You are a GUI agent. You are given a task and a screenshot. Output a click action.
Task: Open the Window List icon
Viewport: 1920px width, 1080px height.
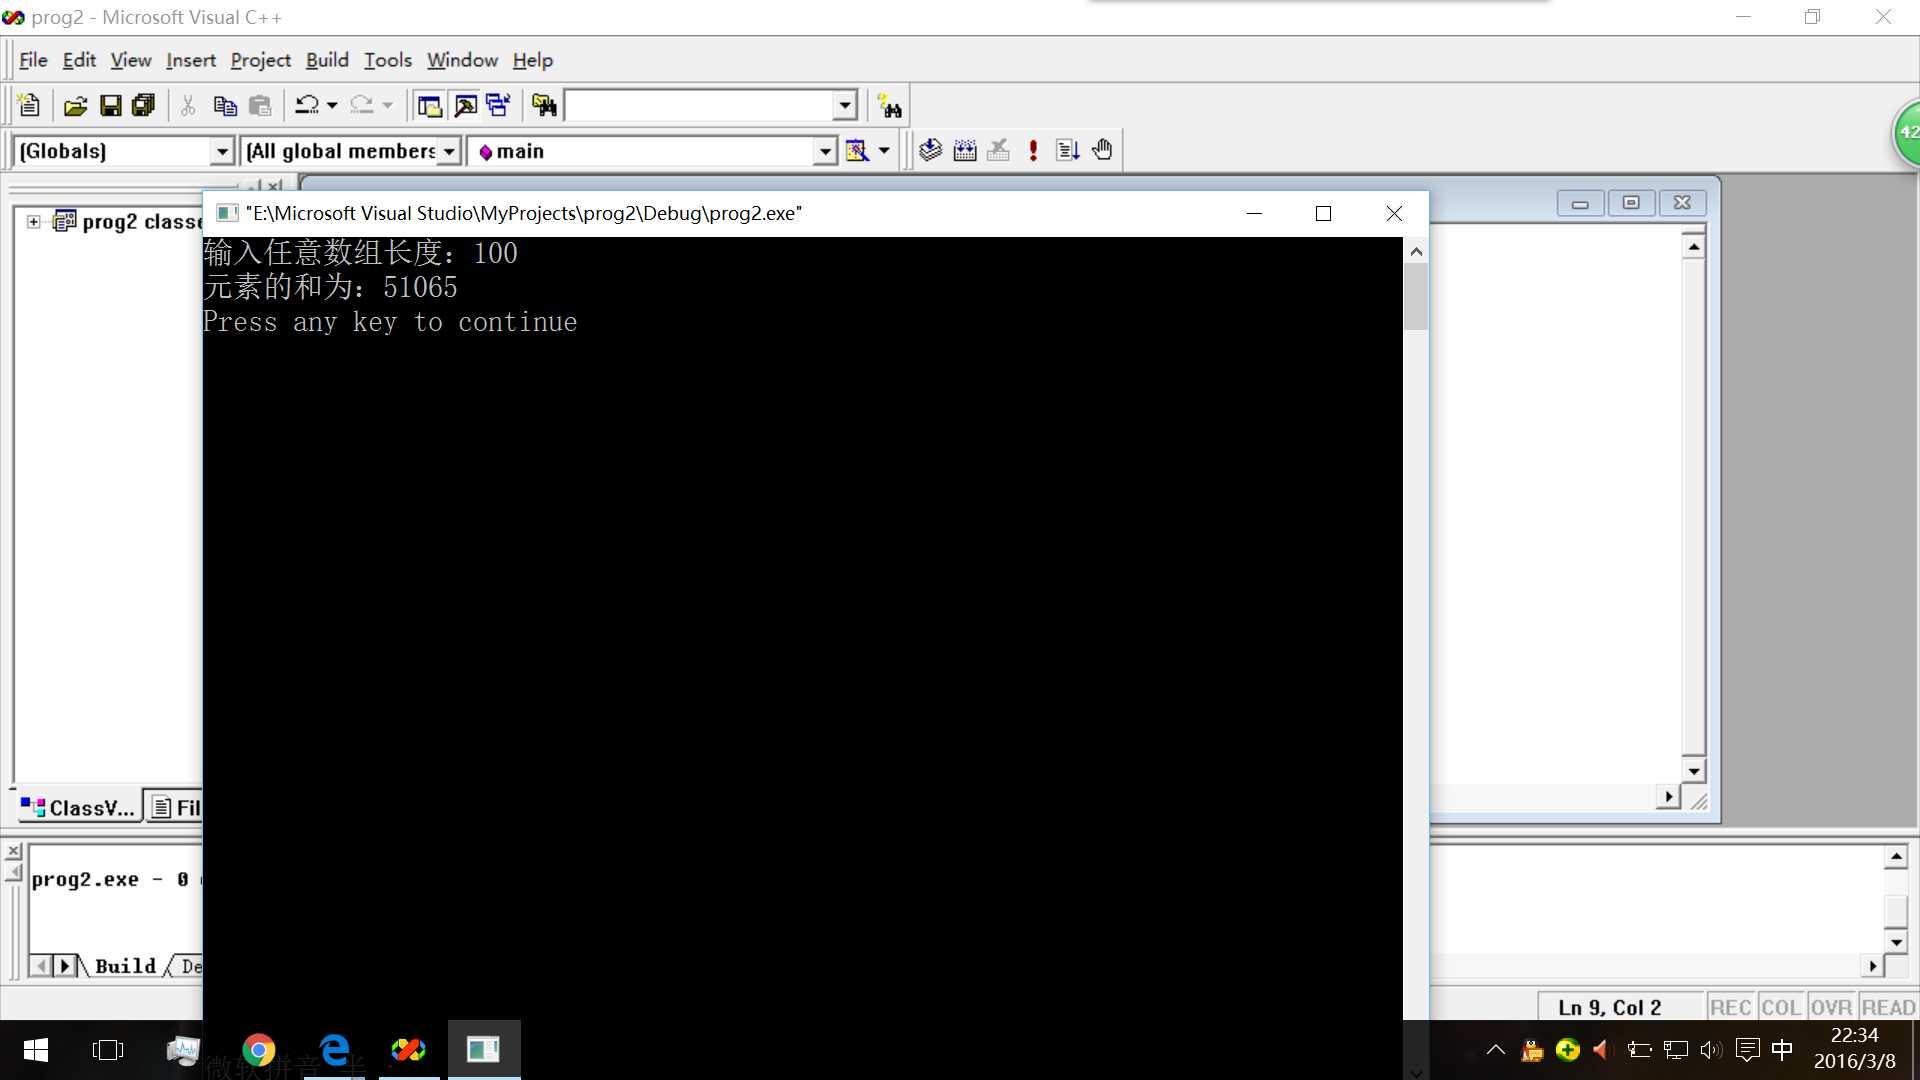(498, 105)
